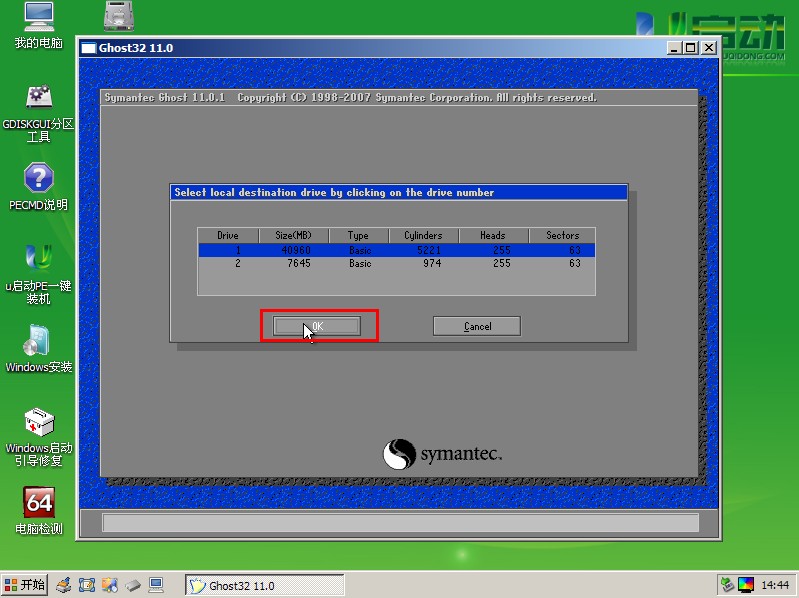Open the 开始 start menu
The width and height of the screenshot is (799, 598).
pos(24,585)
